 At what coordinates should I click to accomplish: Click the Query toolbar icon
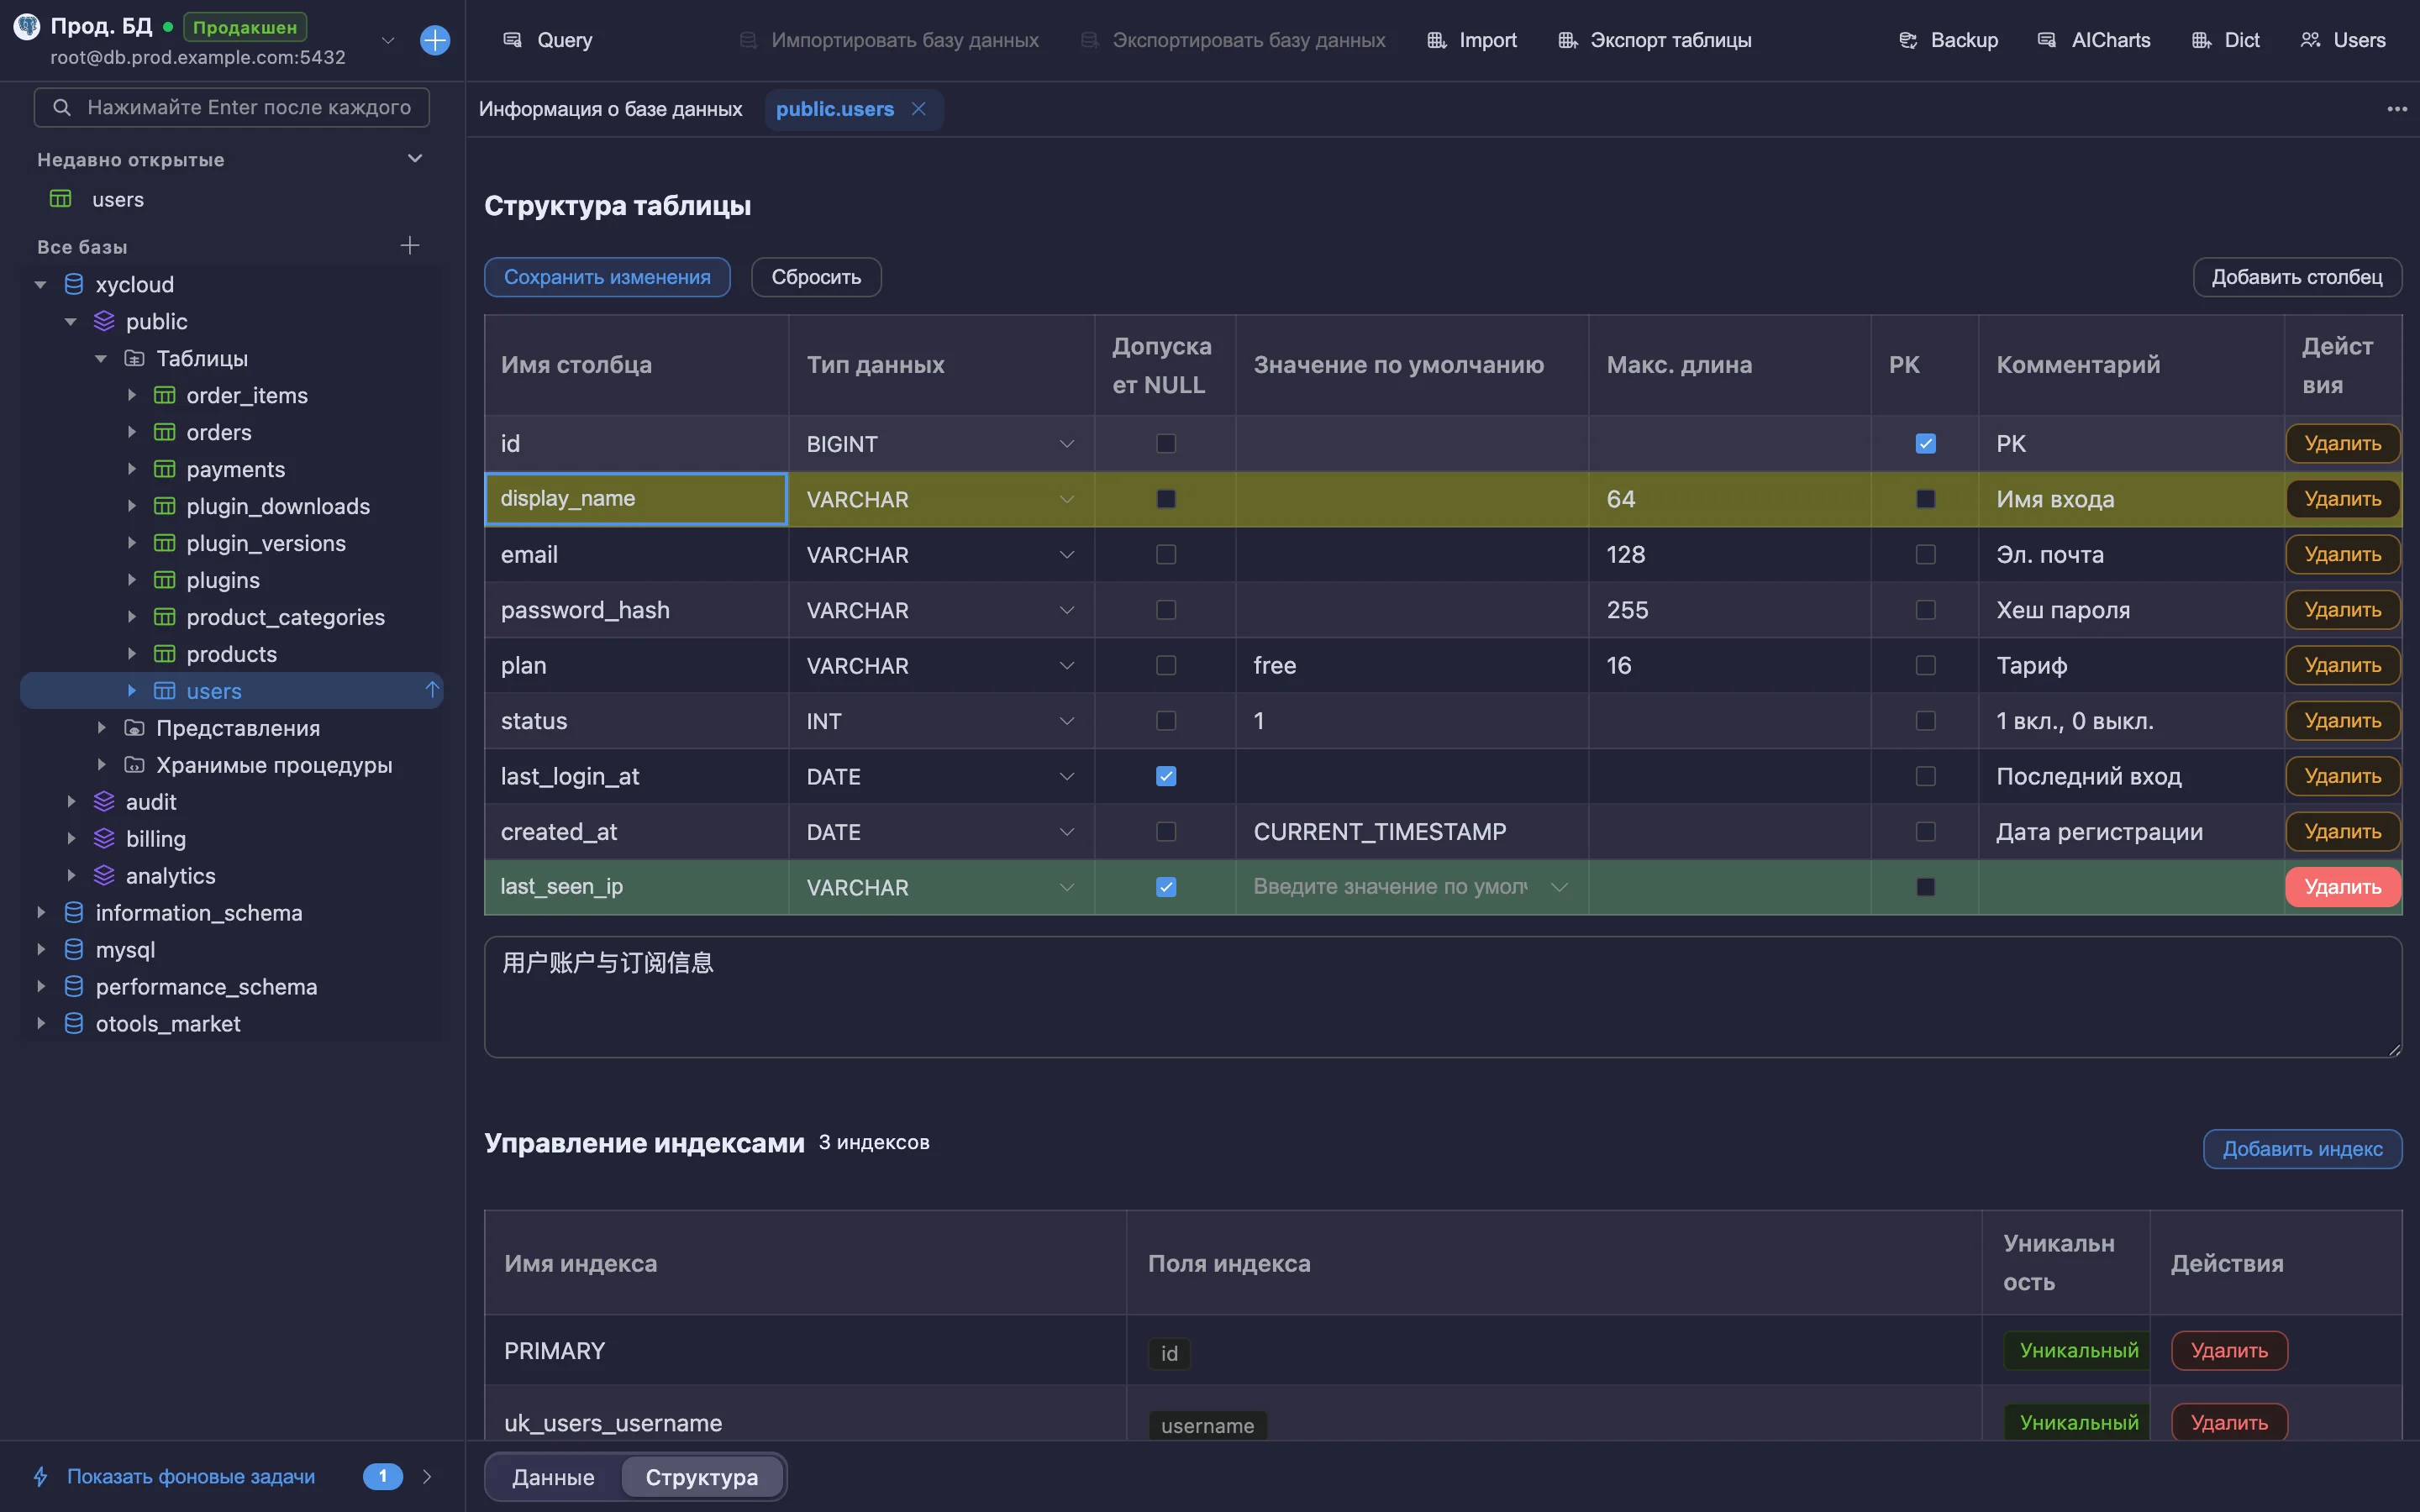pyautogui.click(x=512, y=40)
